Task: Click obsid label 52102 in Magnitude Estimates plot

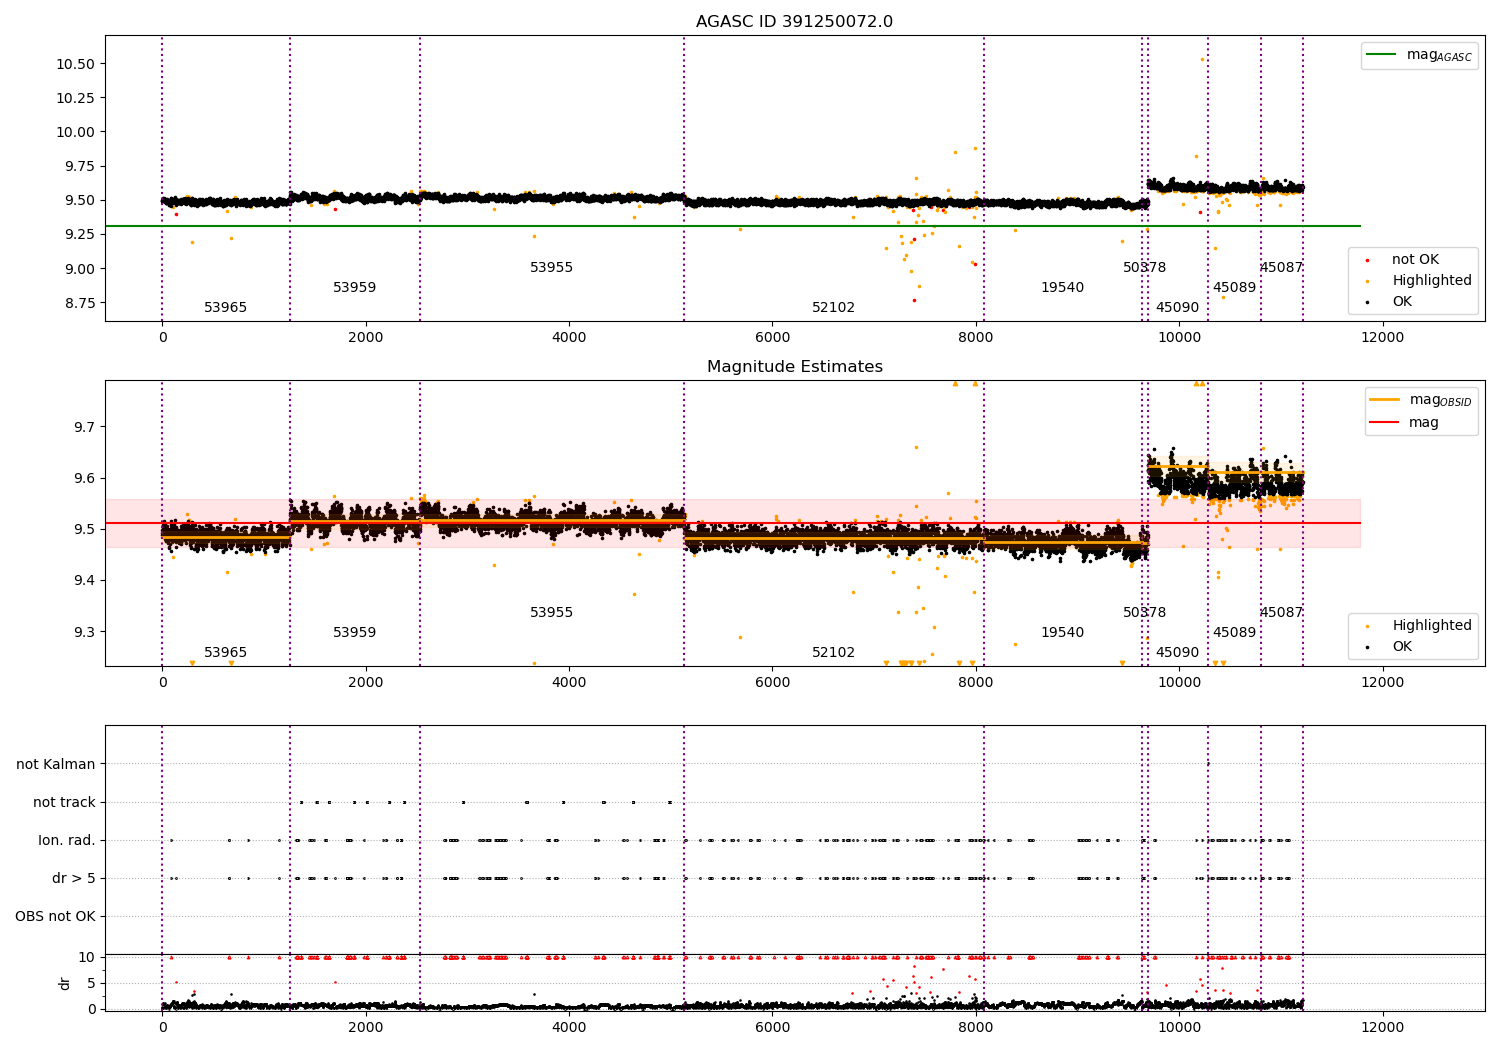Action: pos(833,653)
